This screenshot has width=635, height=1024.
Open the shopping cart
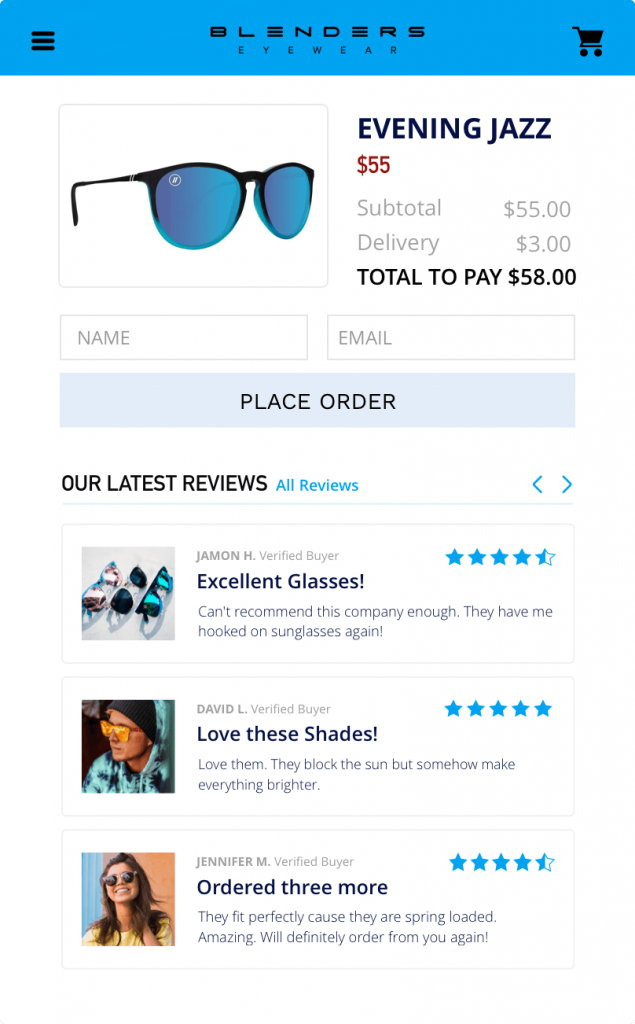tap(588, 40)
